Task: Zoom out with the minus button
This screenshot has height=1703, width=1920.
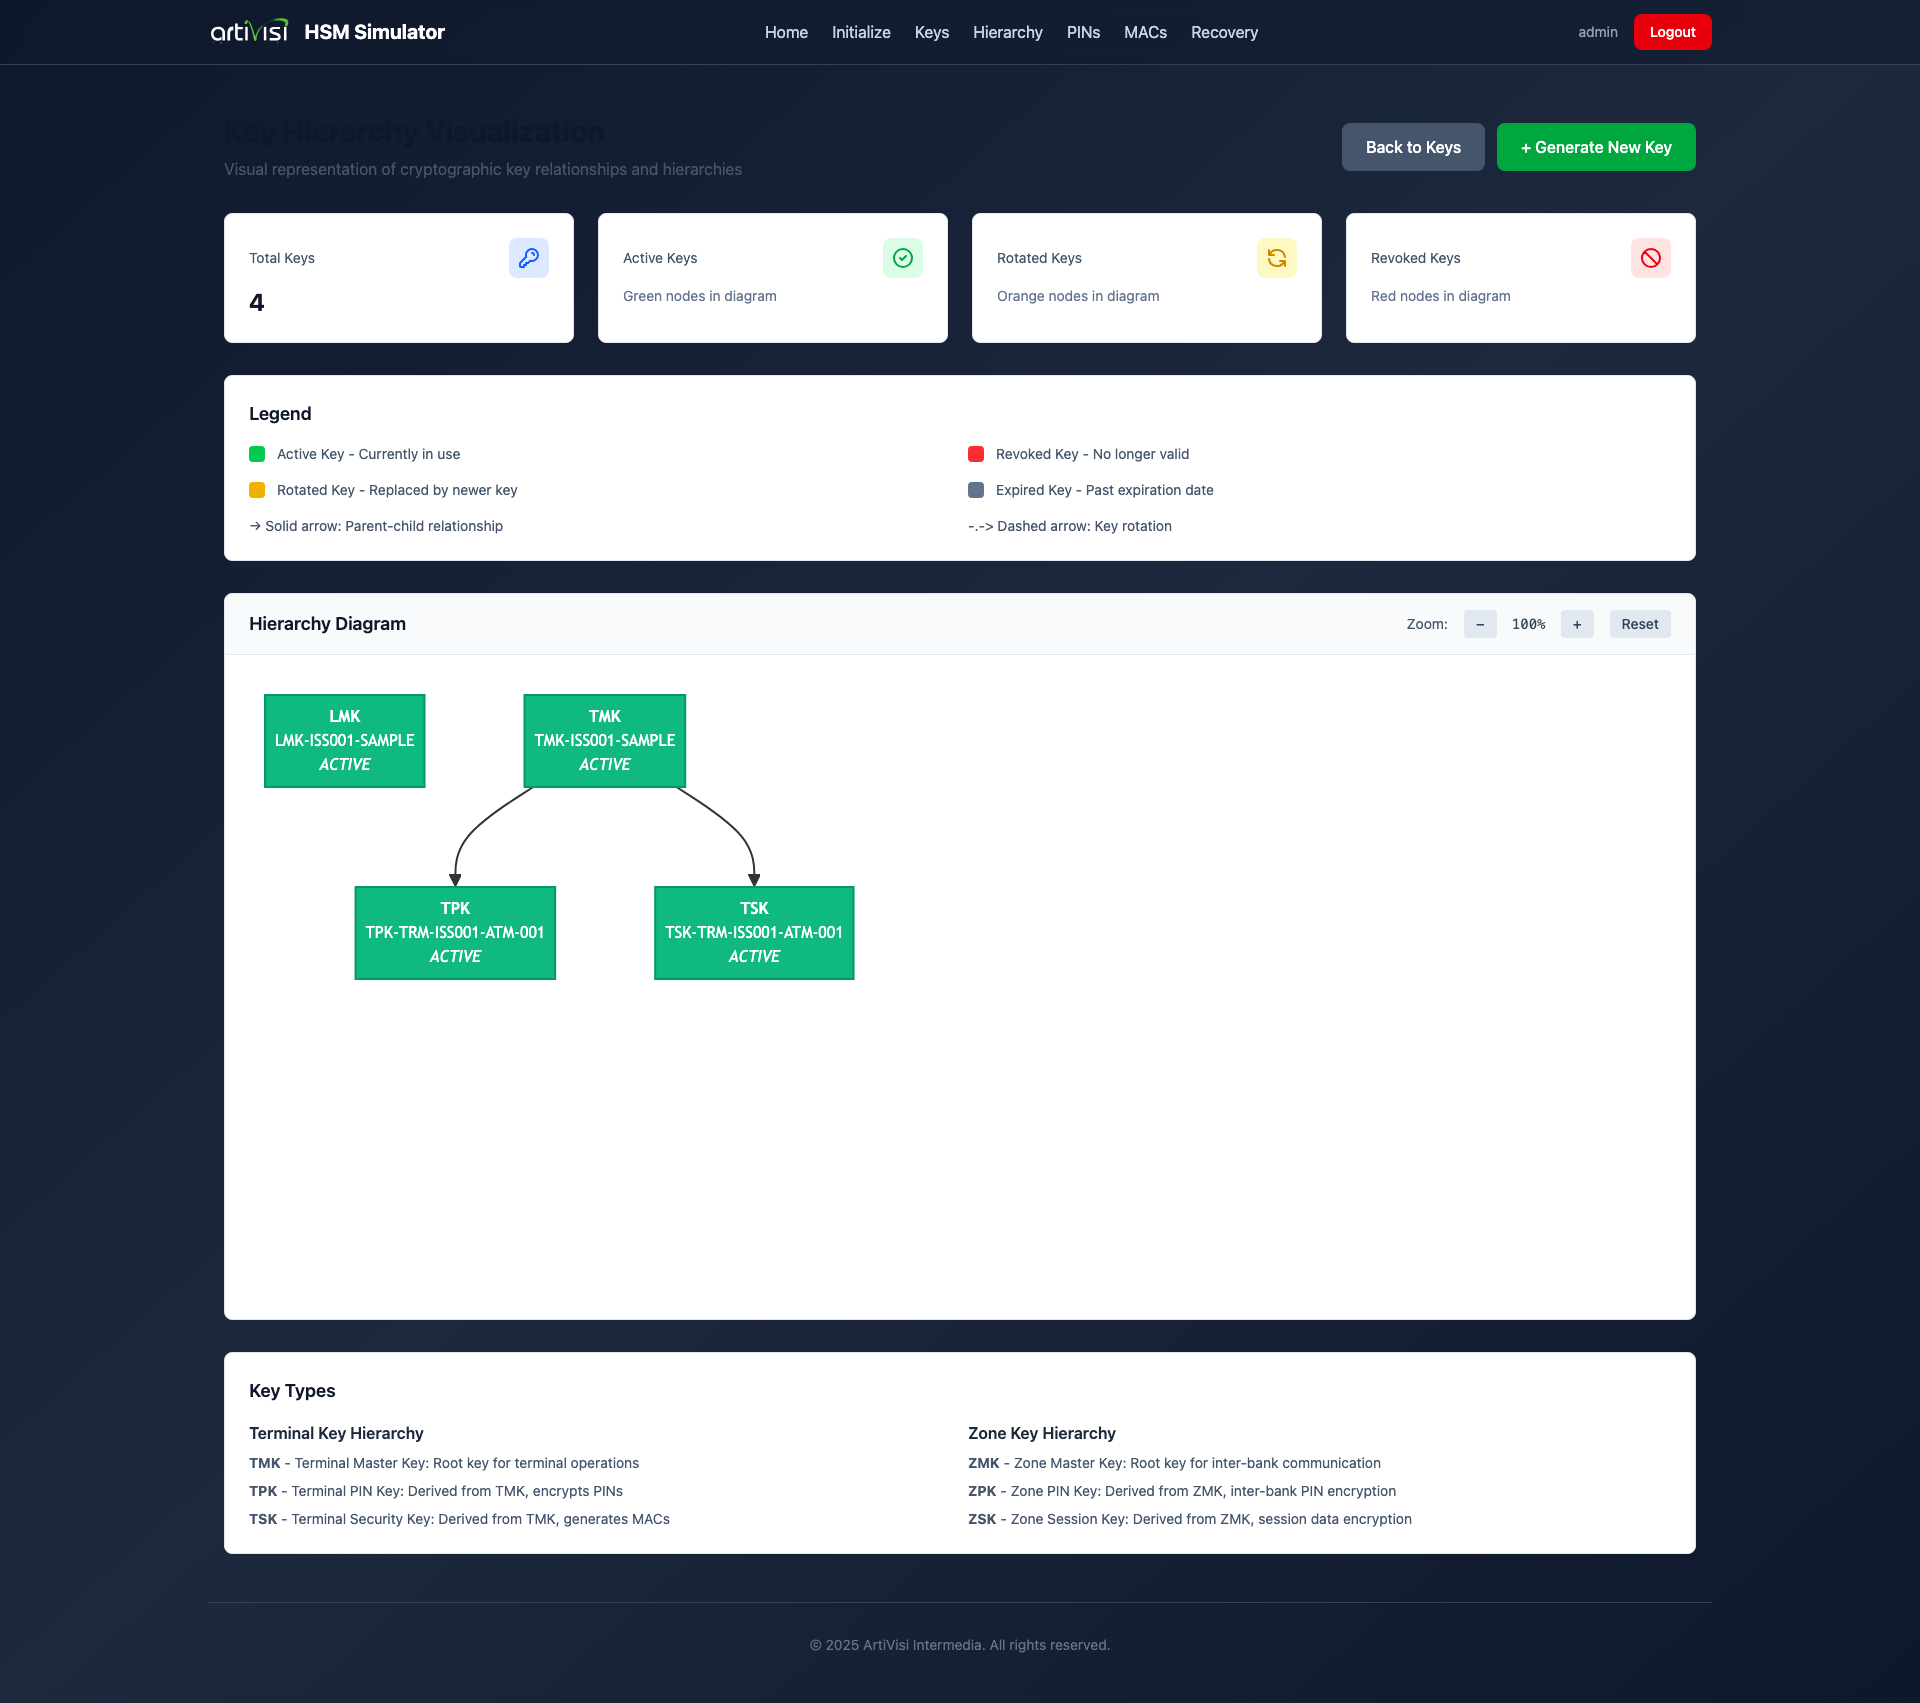Action: pos(1480,624)
